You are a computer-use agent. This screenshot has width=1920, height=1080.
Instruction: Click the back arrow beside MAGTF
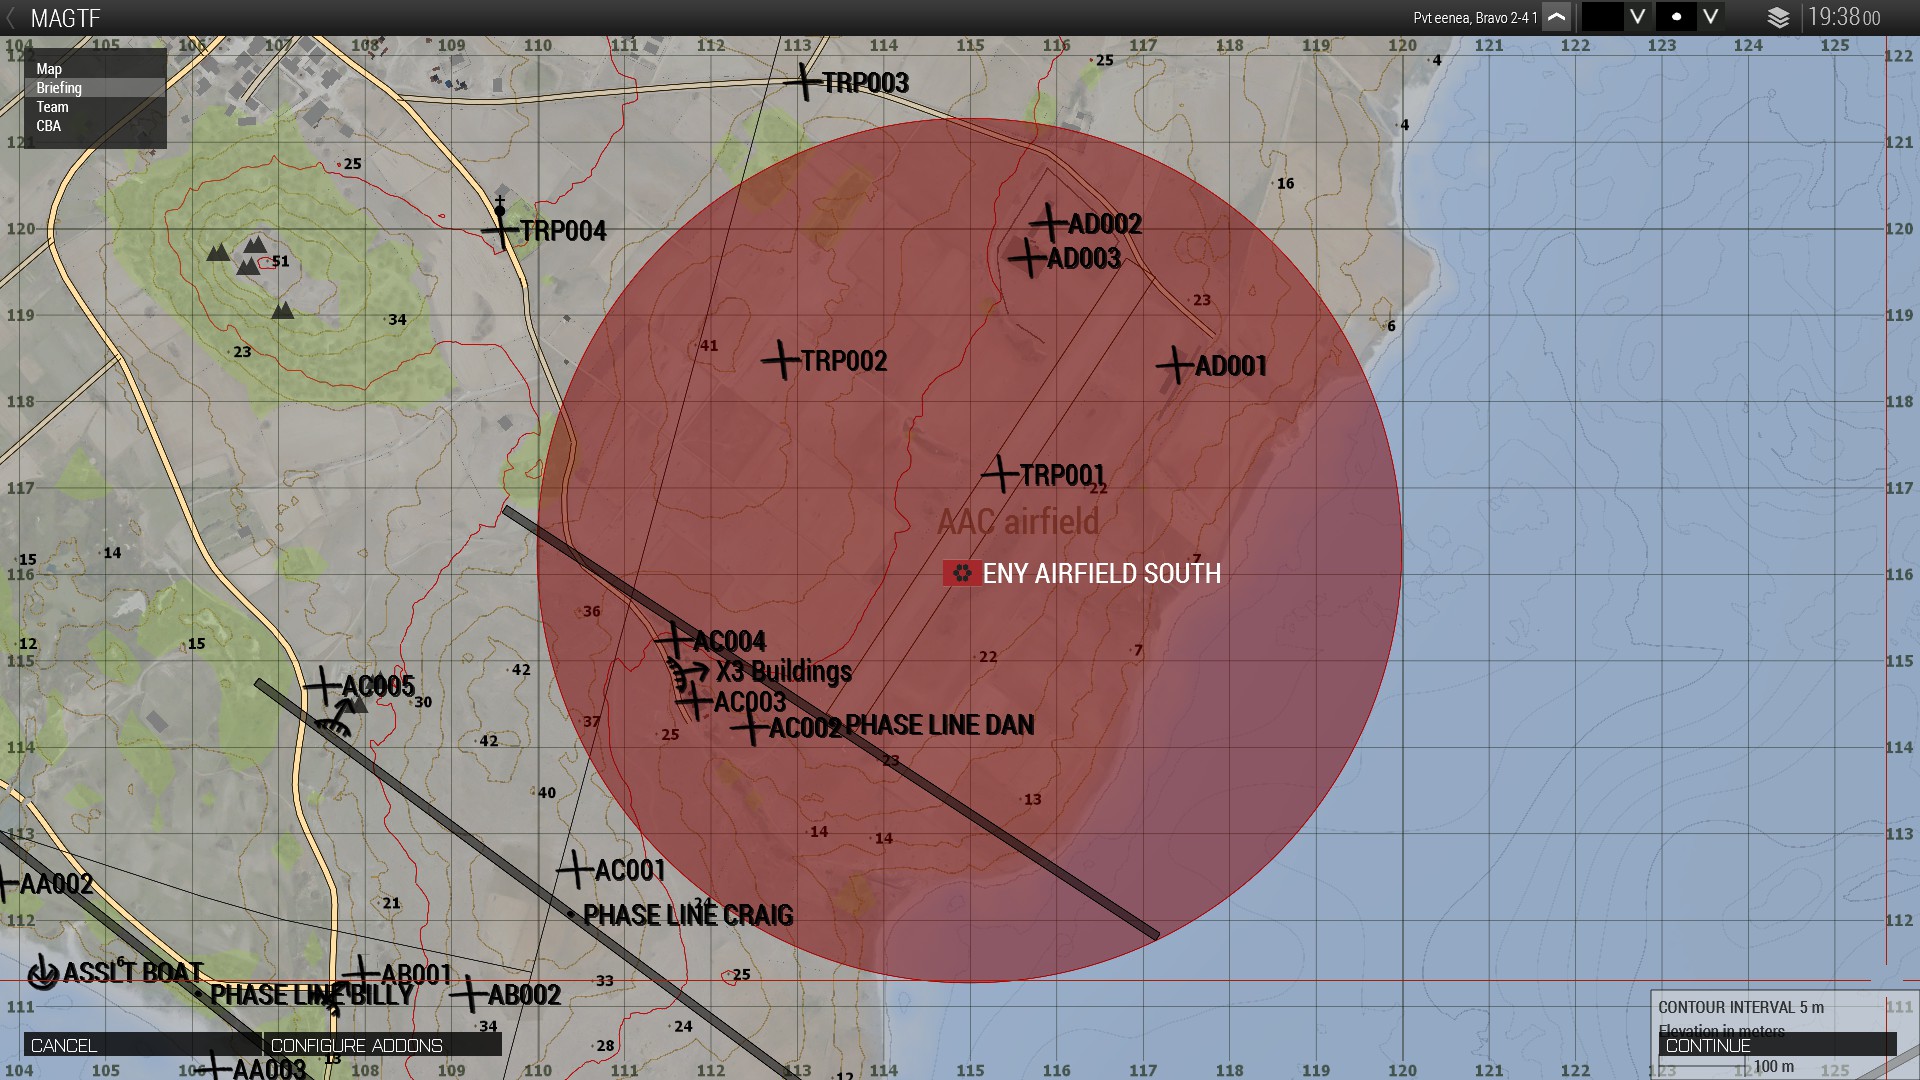tap(11, 18)
